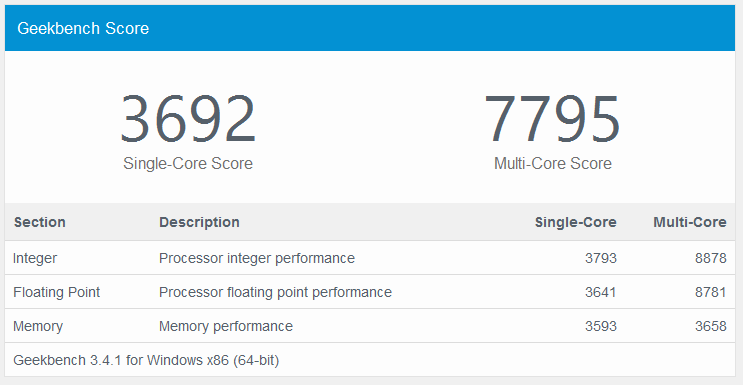Click the Single-Core column header
The image size is (743, 385).
tap(576, 222)
